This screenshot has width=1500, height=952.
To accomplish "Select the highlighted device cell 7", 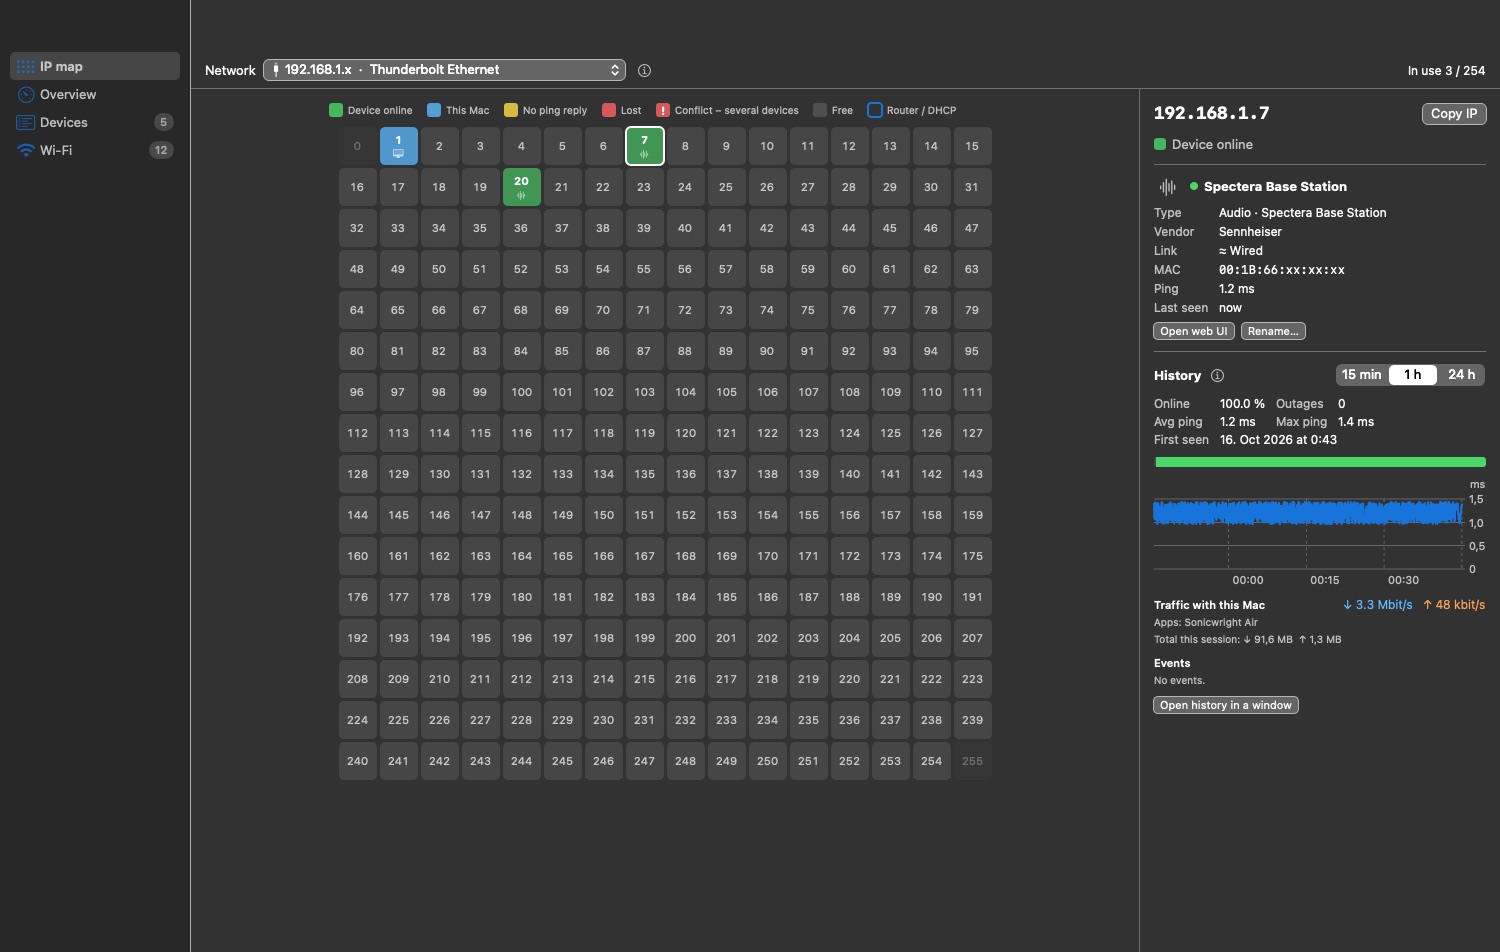I will click(x=644, y=146).
